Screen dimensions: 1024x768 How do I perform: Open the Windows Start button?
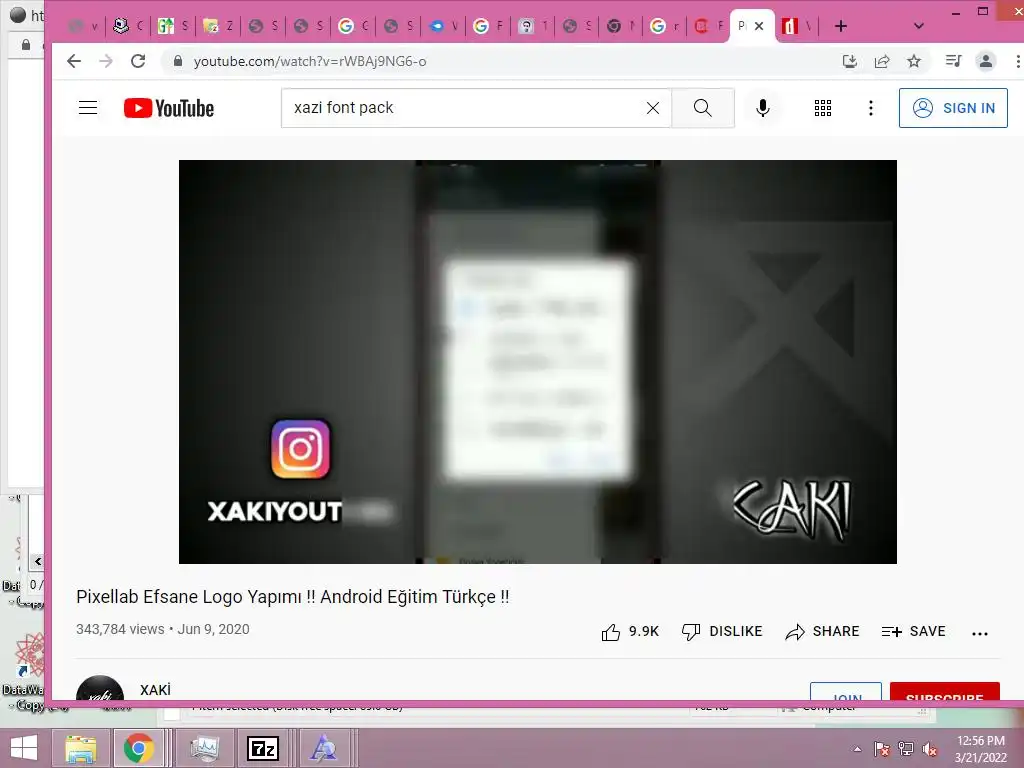coord(24,748)
